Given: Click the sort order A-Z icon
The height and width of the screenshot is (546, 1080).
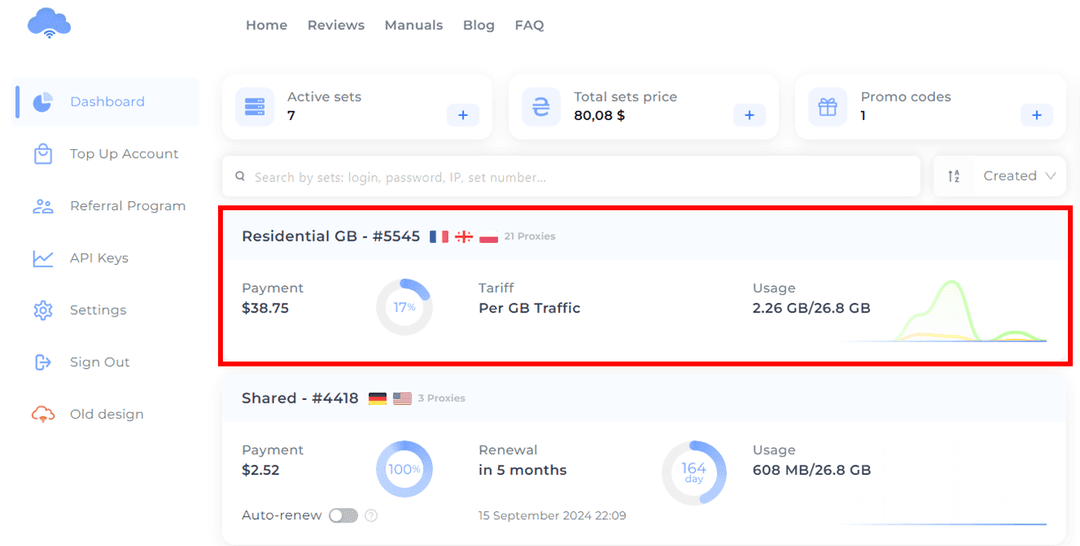Looking at the screenshot, I should pos(953,176).
